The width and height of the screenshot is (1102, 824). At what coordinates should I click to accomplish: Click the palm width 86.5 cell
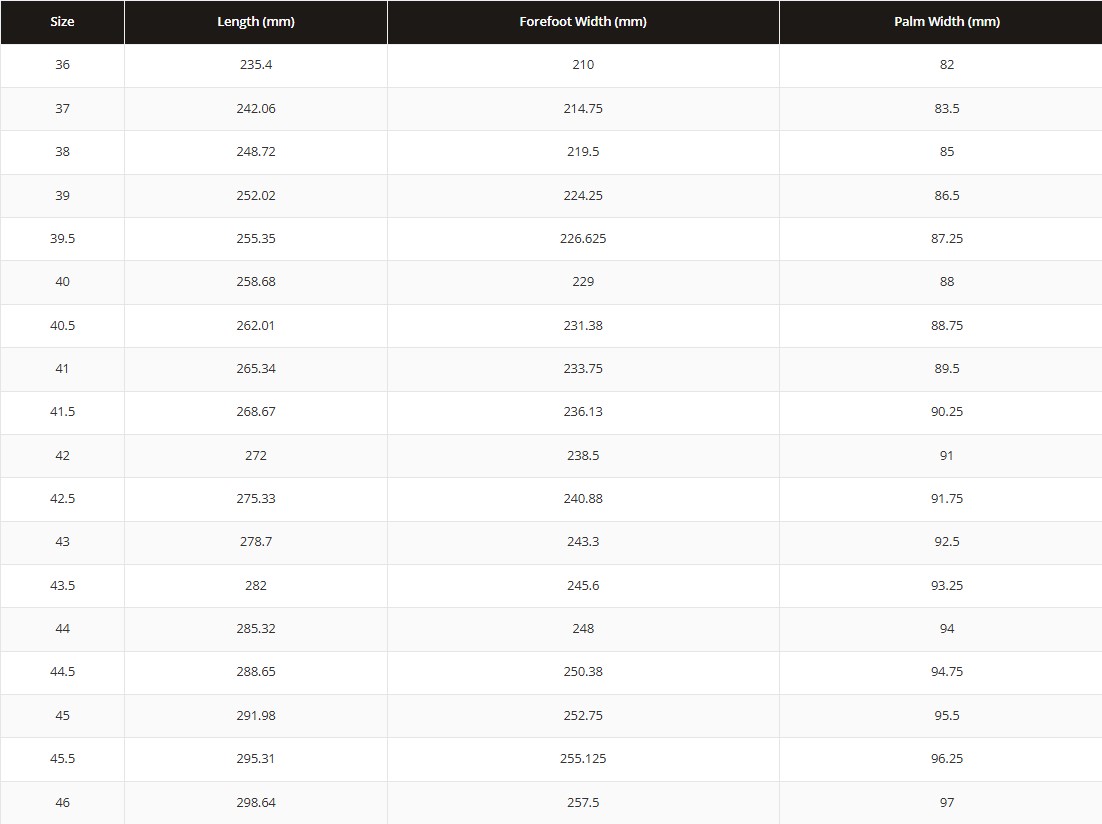947,195
